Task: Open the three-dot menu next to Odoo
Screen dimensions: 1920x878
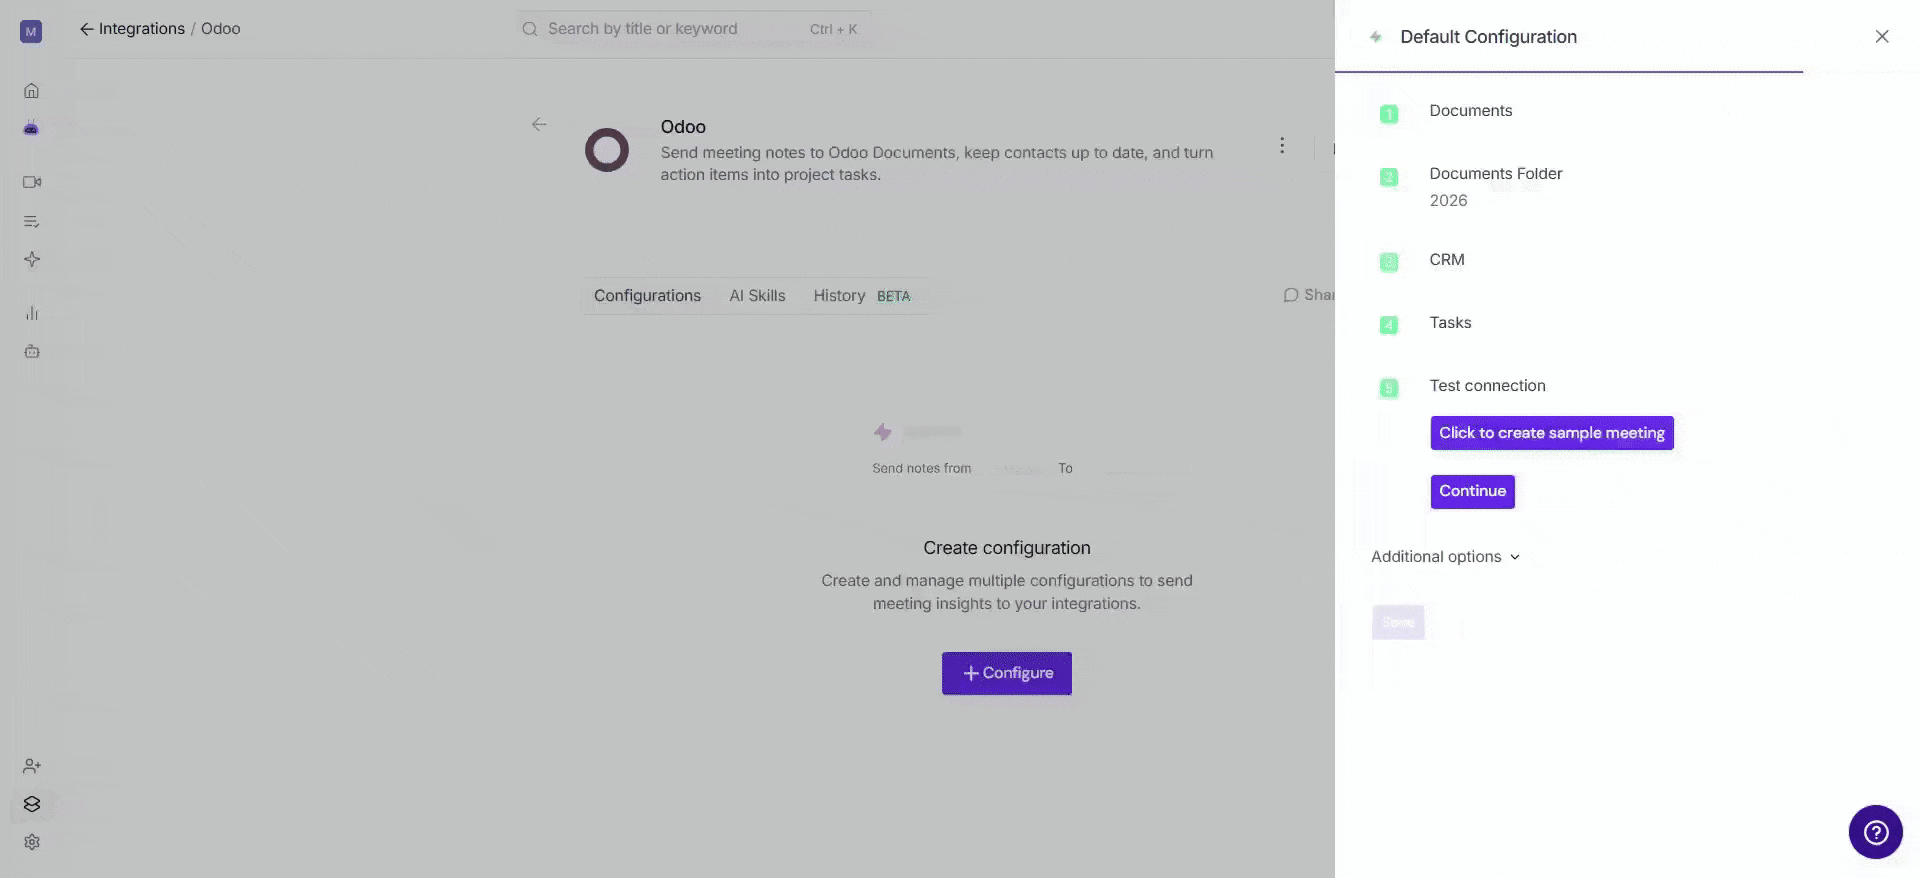Action: (x=1282, y=146)
